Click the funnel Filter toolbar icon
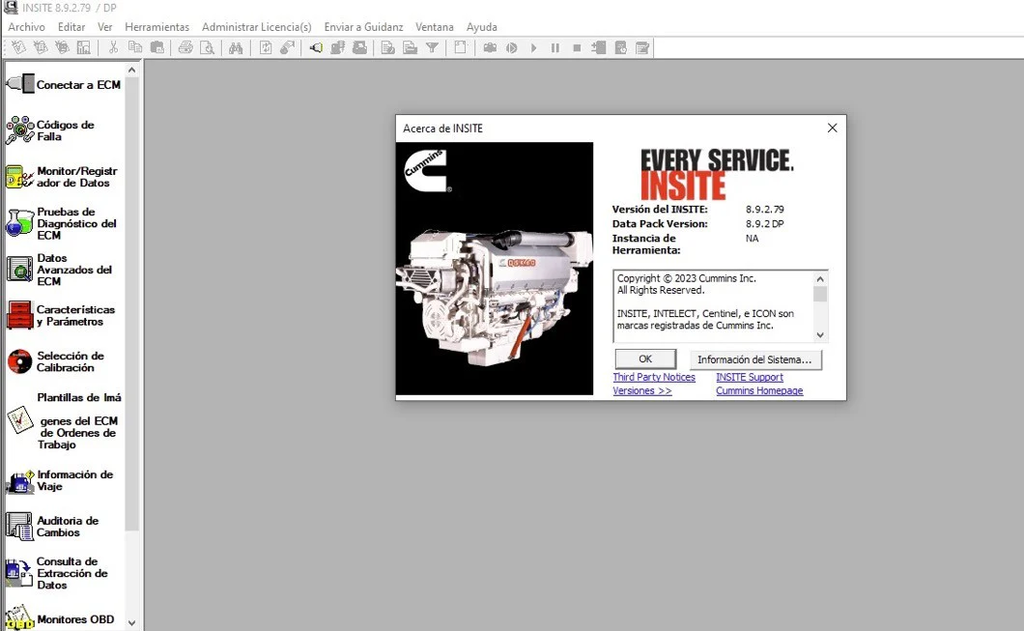This screenshot has width=1024, height=631. 432,48
